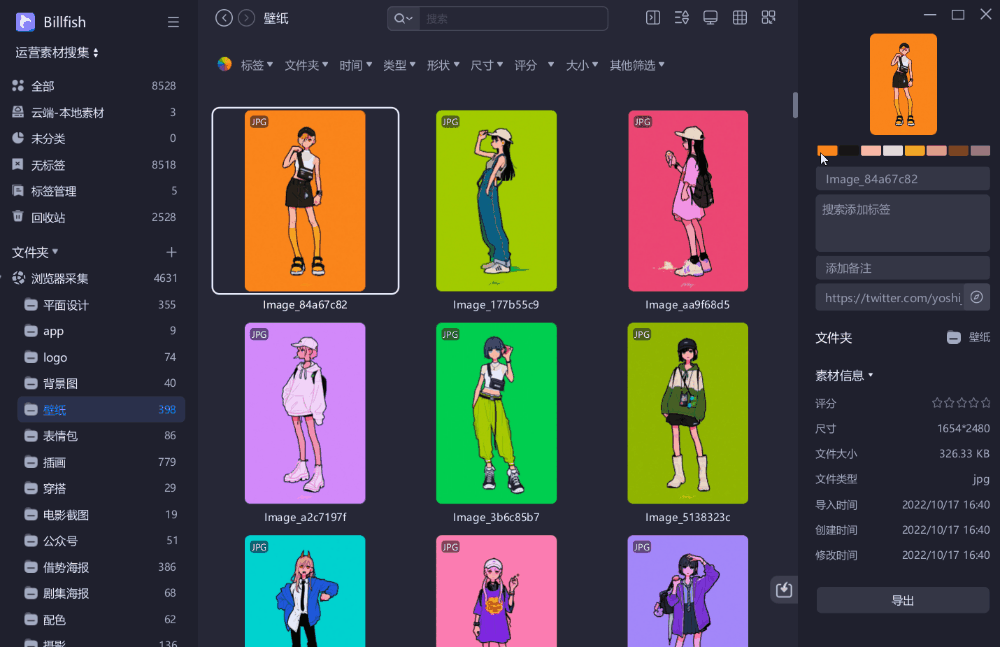
Task: Select thumbnail Image_a2c7197f
Action: coord(305,413)
